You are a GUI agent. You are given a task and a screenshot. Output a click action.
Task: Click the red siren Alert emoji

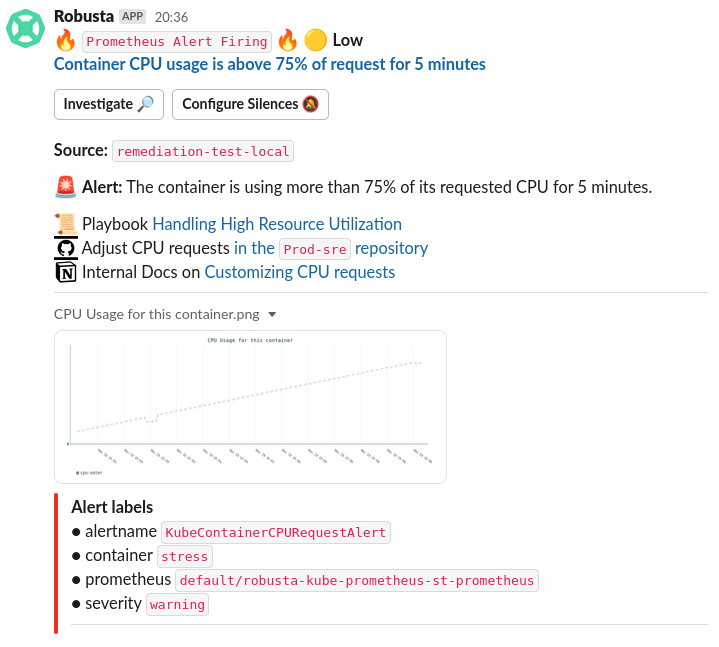point(66,187)
